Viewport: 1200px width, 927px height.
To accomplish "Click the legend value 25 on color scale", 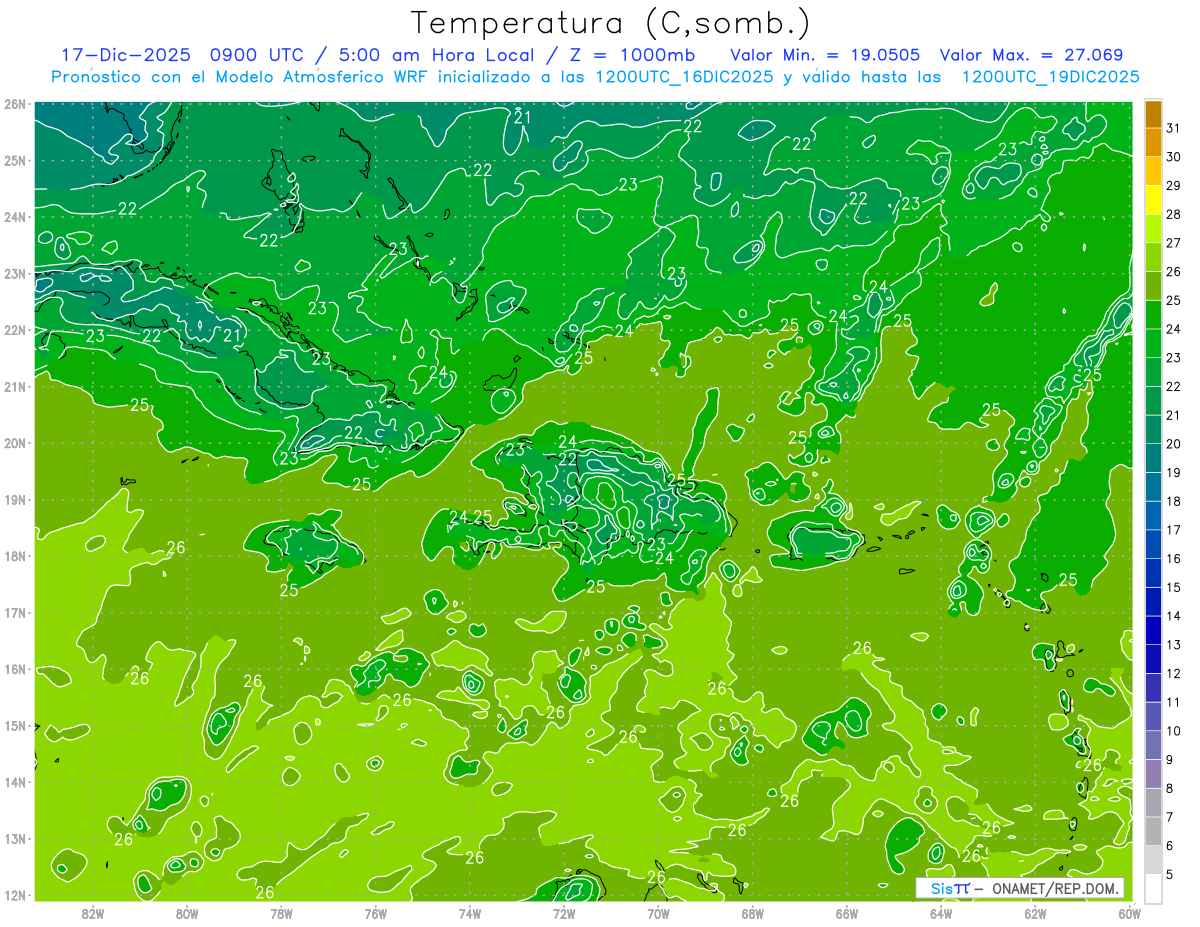I will tap(1174, 300).
